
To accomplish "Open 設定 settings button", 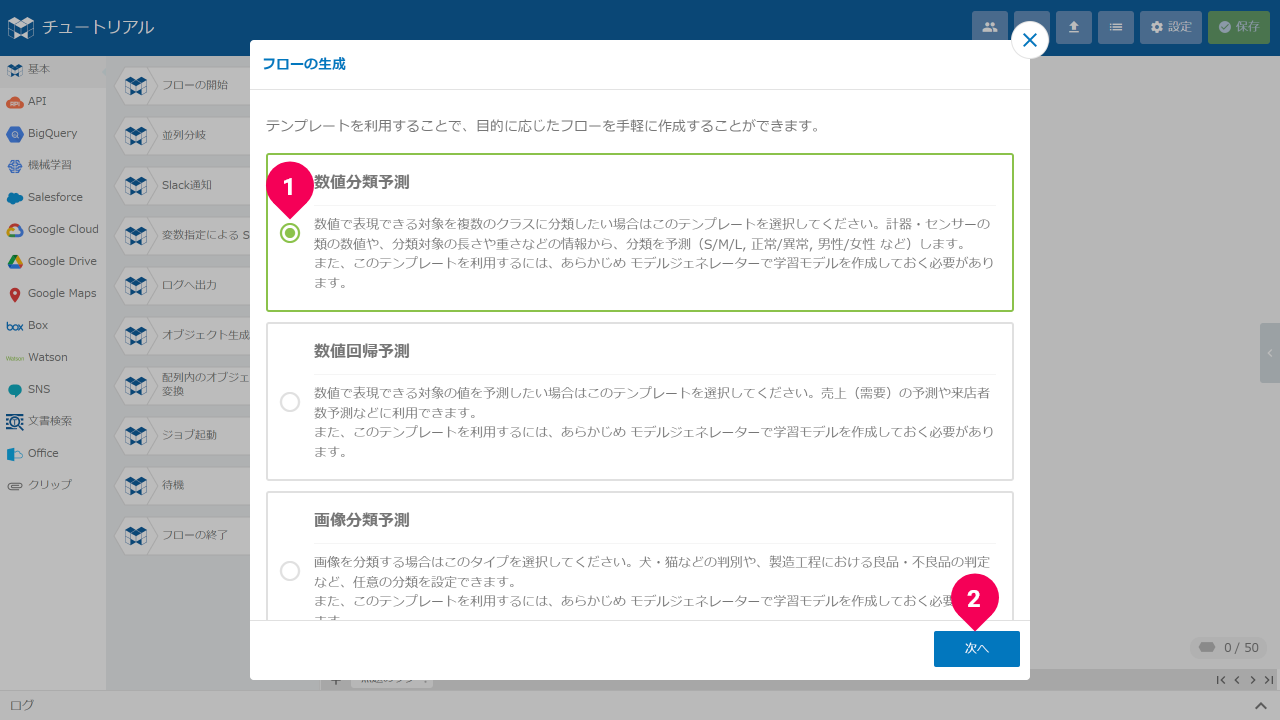I will [1171, 27].
